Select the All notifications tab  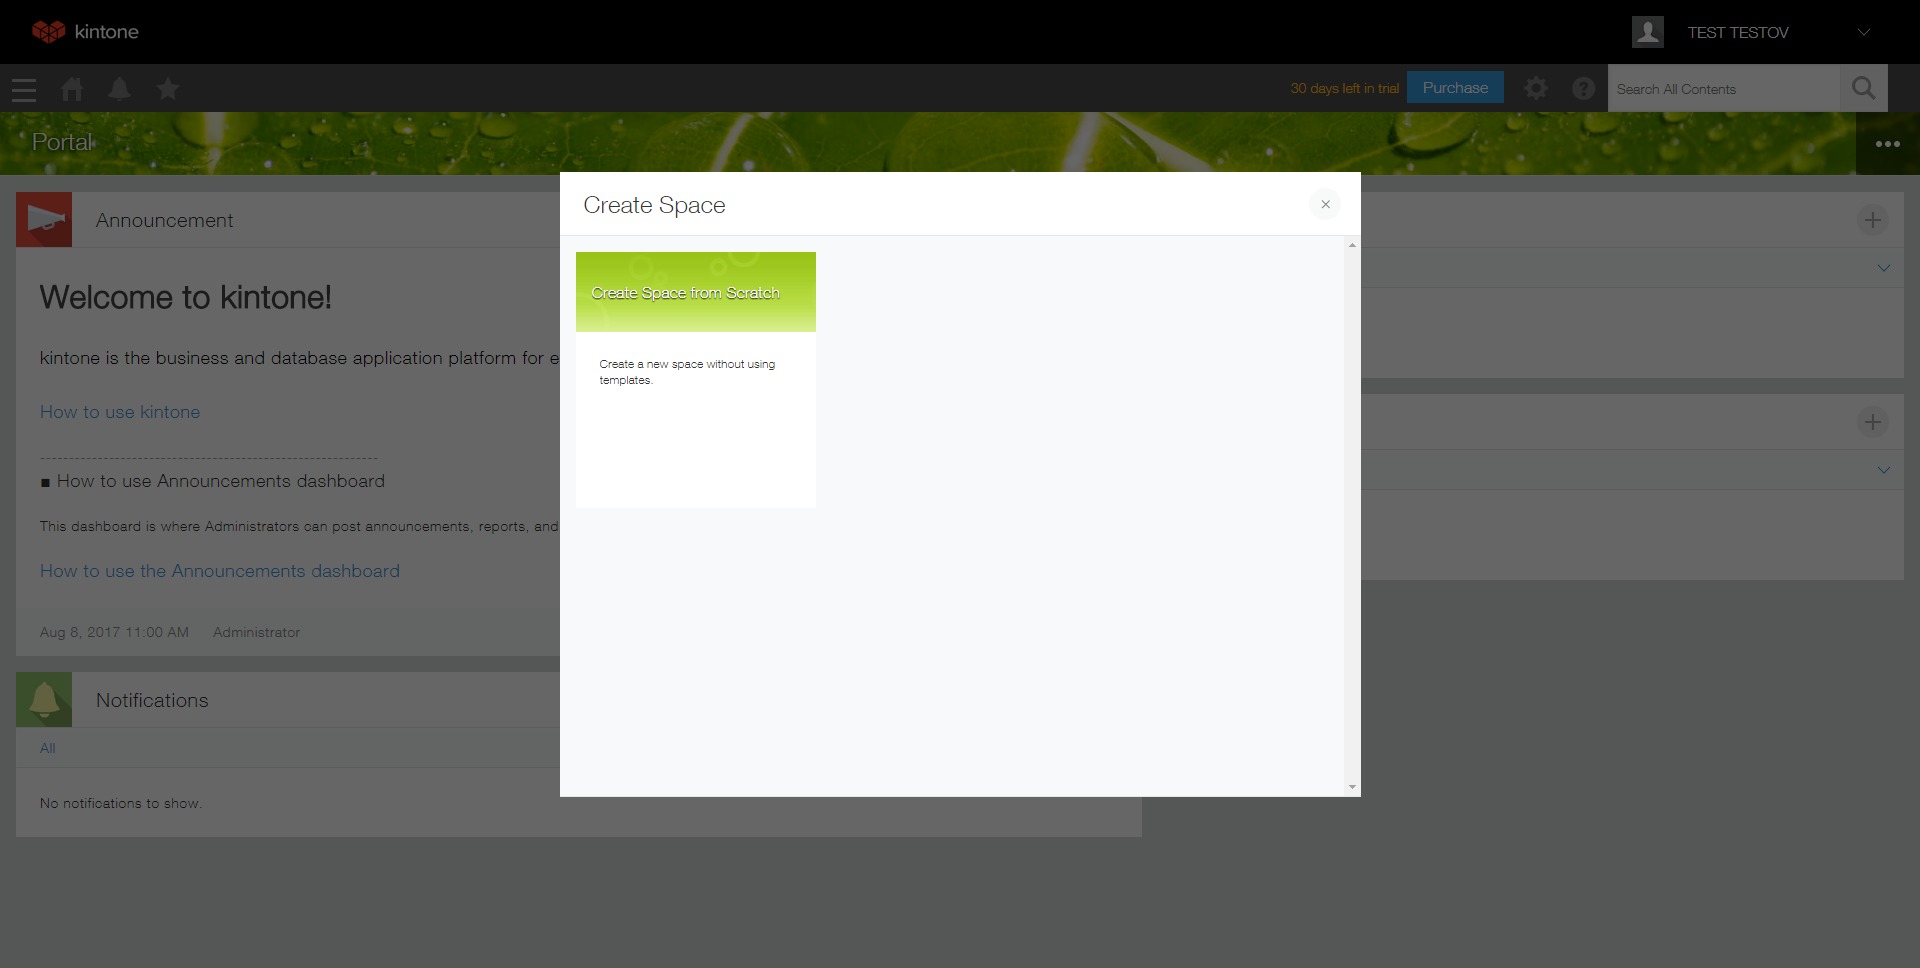(x=47, y=748)
